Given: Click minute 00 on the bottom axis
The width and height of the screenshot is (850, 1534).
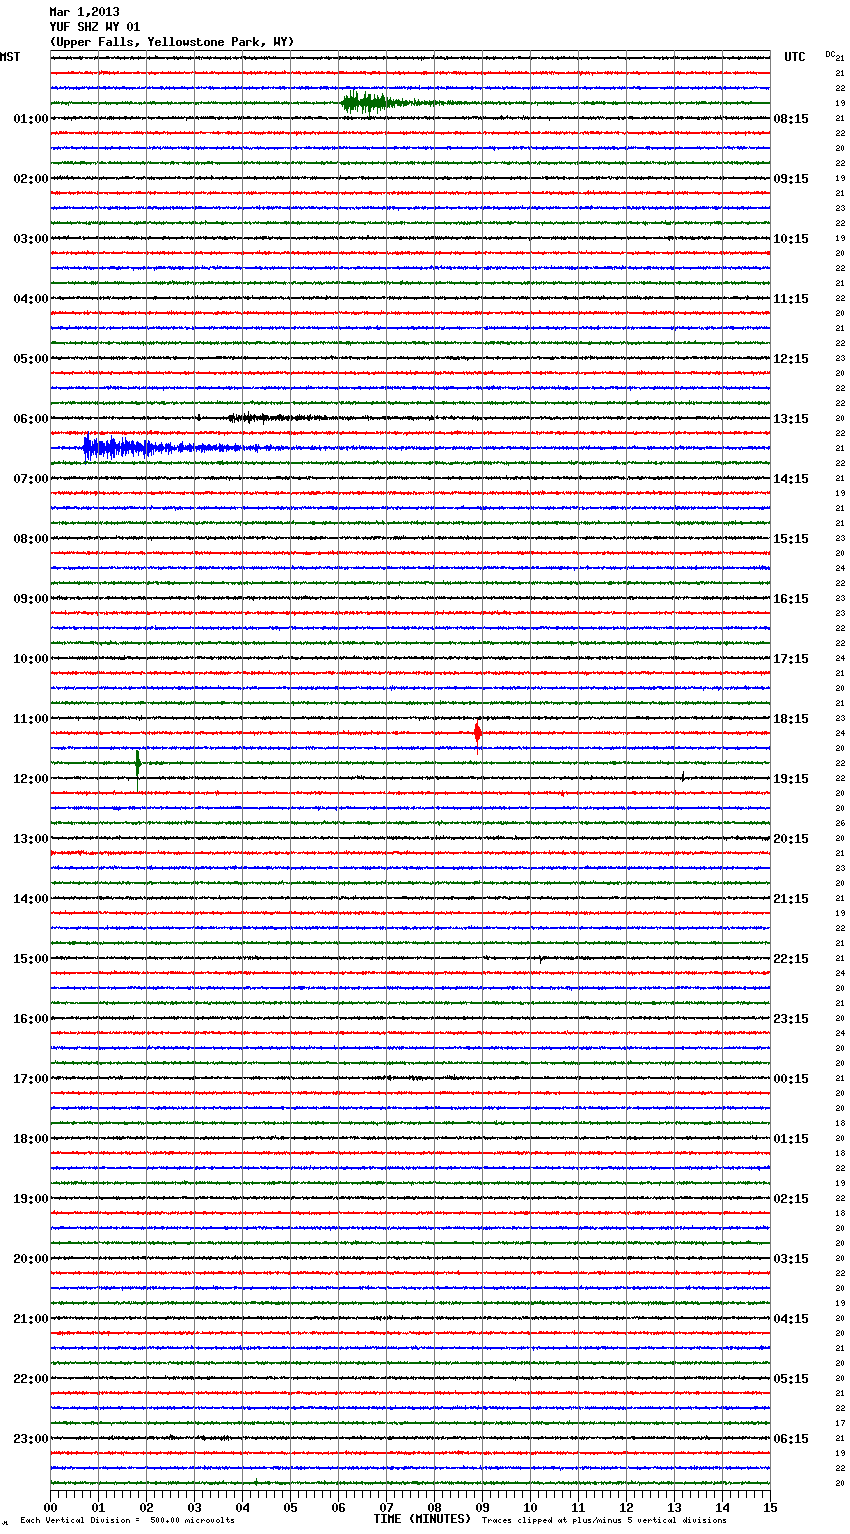Looking at the screenshot, I should click(50, 1507).
